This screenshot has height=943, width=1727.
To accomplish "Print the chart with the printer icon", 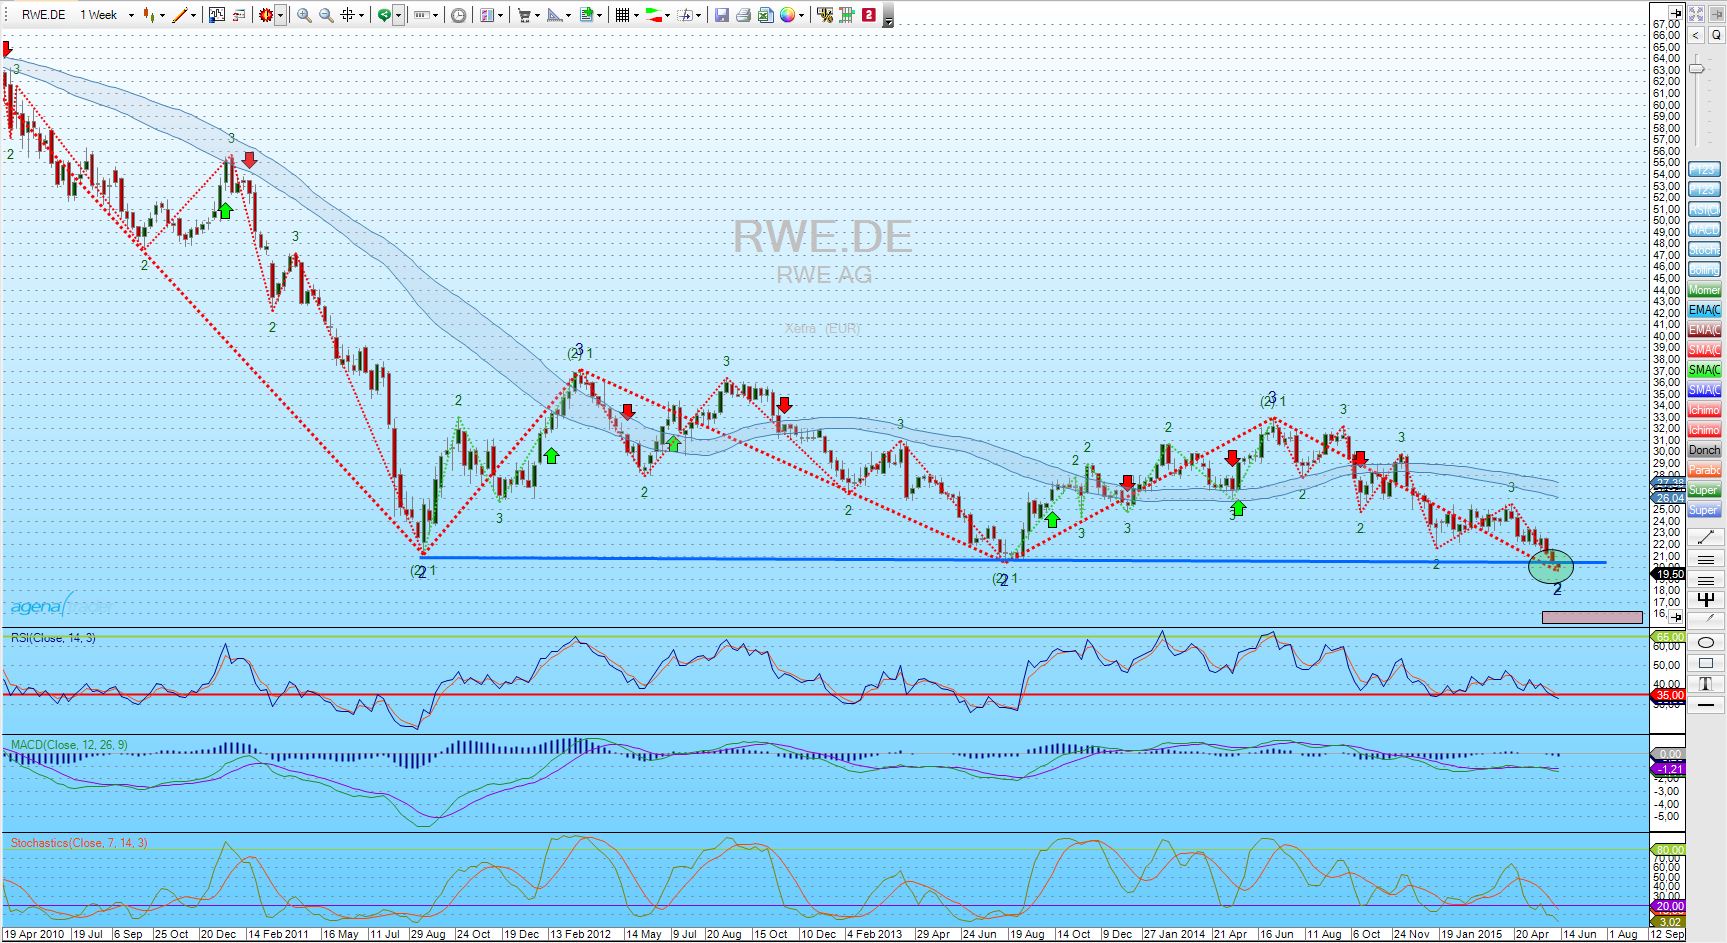I will 743,15.
